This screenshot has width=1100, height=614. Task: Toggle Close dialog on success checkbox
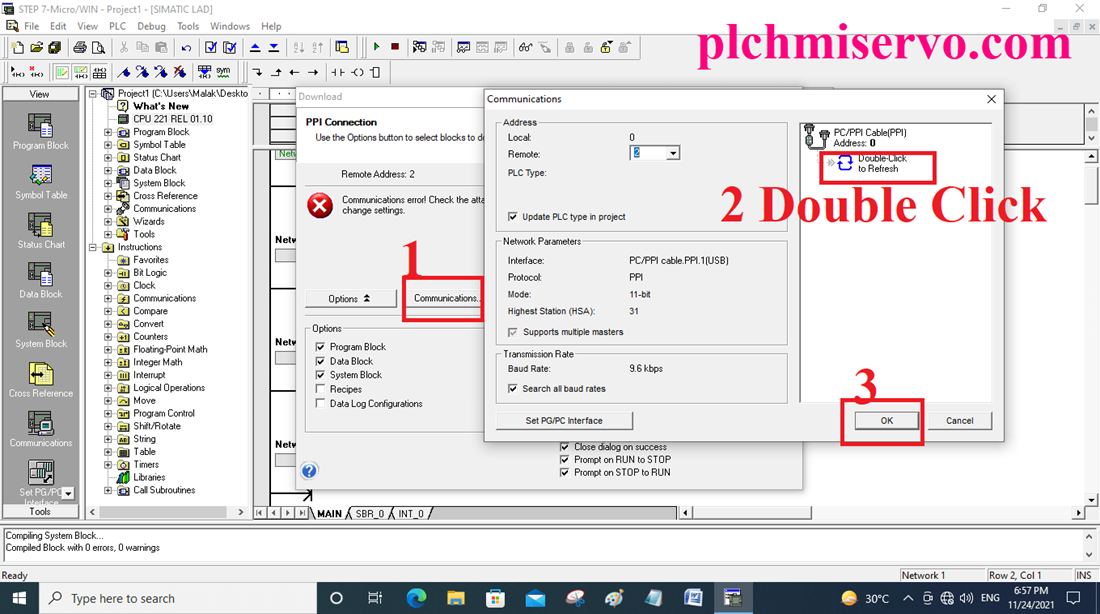tap(565, 446)
